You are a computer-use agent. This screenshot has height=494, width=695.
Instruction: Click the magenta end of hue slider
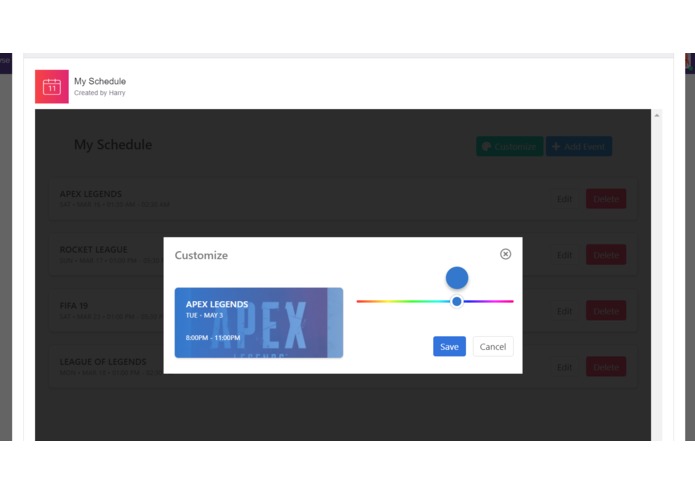pyautogui.click(x=511, y=301)
